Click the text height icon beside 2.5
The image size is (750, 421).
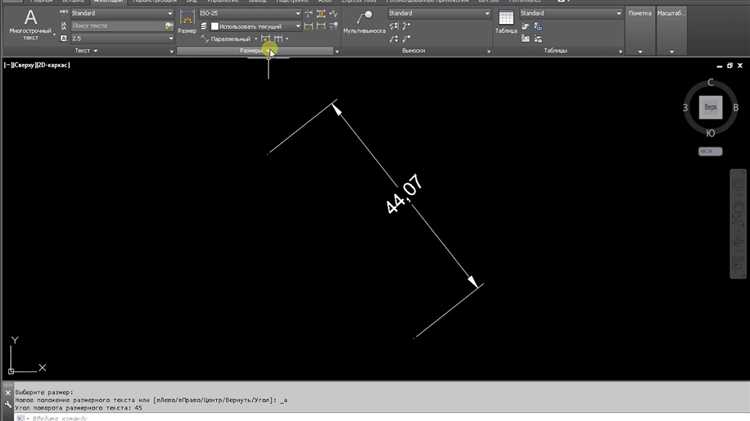pyautogui.click(x=64, y=38)
